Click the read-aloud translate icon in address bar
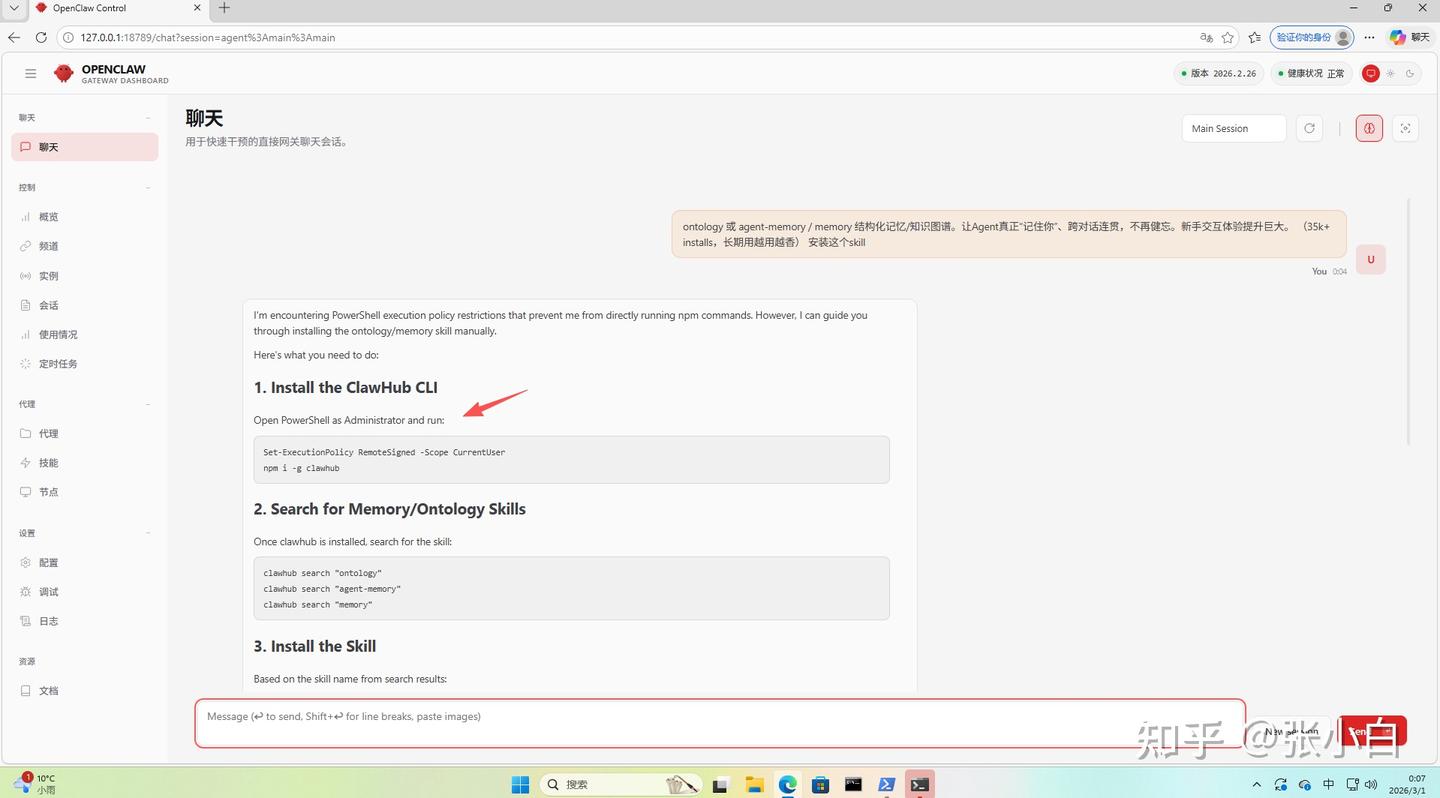This screenshot has height=798, width=1440. [x=1206, y=37]
